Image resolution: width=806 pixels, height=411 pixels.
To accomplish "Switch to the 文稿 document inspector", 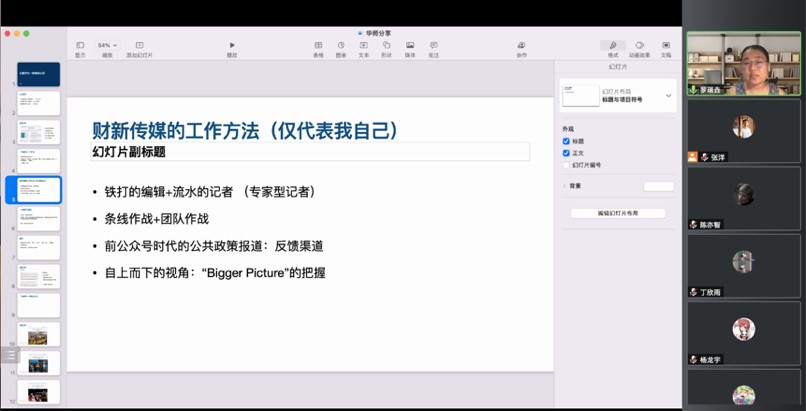I will click(666, 45).
